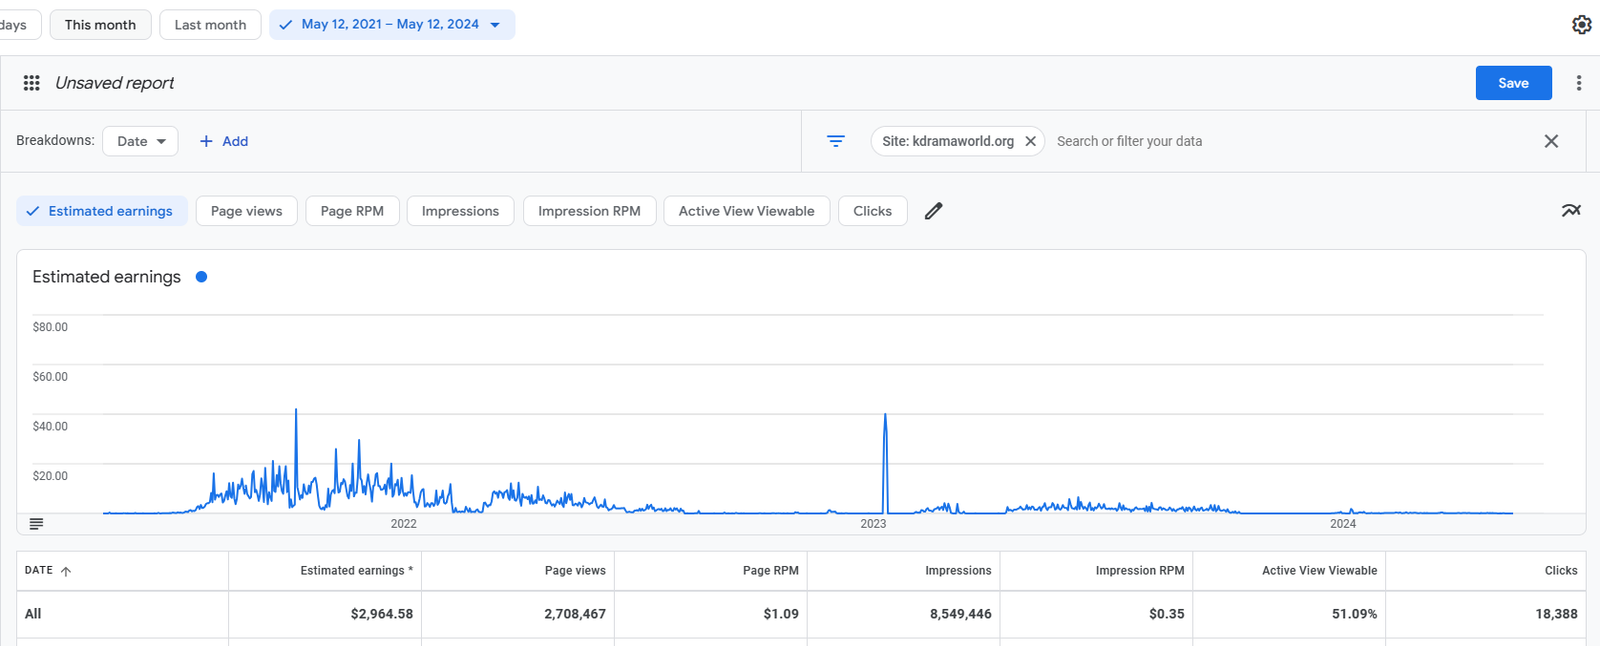1600x646 pixels.
Task: Open the custom date range dropdown
Action: tap(392, 25)
